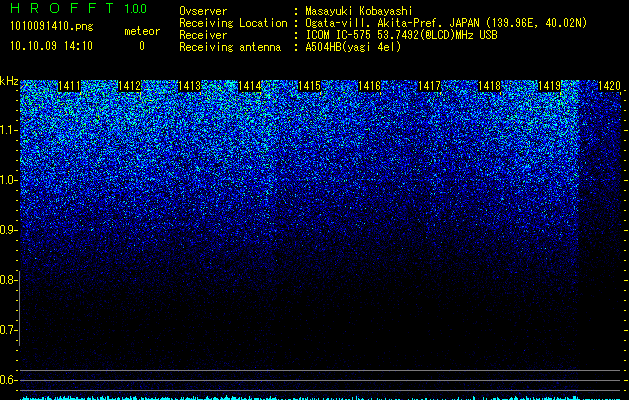Click the 0.6 frequency axis label
The height and width of the screenshot is (400, 629).
click(x=9, y=380)
